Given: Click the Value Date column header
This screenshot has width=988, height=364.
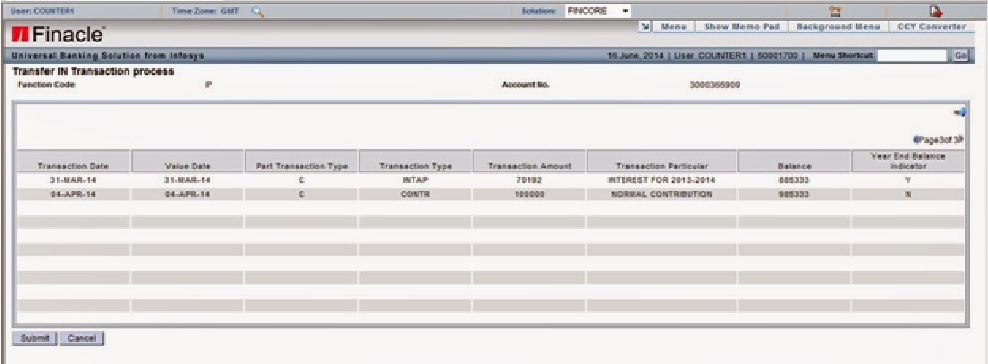Looking at the screenshot, I should coord(187,161).
